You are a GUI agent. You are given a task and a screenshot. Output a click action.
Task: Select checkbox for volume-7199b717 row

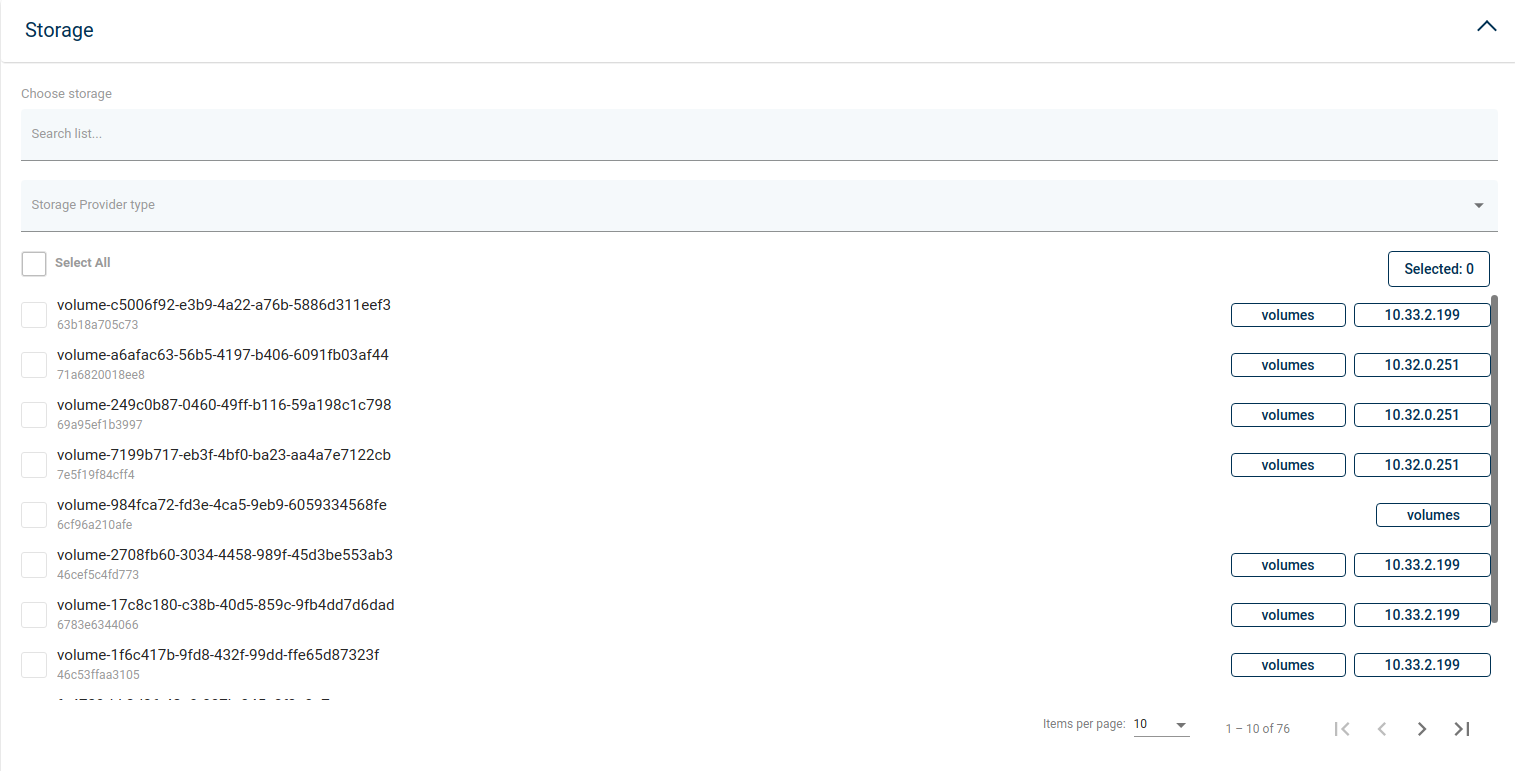(x=34, y=465)
